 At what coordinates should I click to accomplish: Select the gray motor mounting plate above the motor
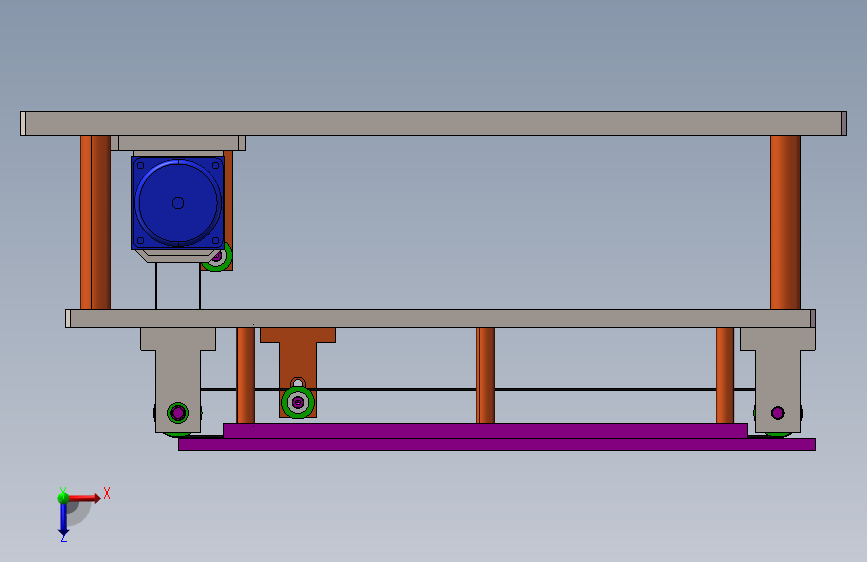pos(178,143)
